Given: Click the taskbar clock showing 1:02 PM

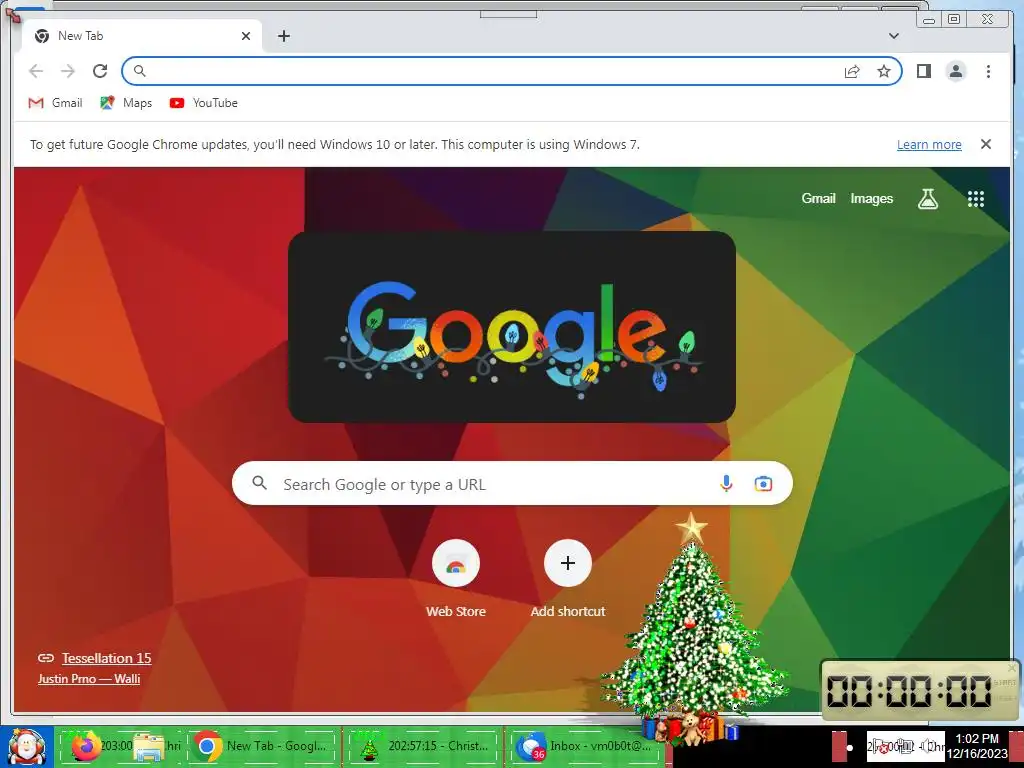Looking at the screenshot, I should (976, 746).
